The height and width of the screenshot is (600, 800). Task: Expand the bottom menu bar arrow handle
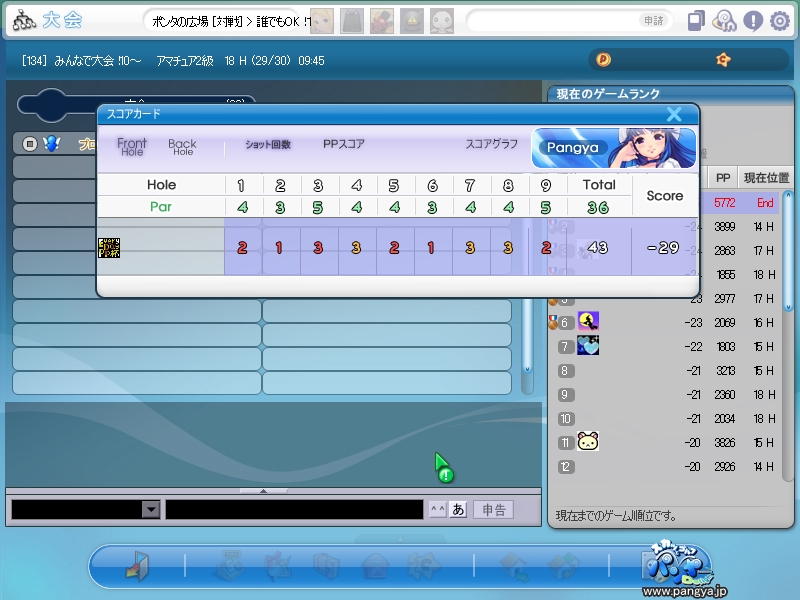tap(400, 539)
